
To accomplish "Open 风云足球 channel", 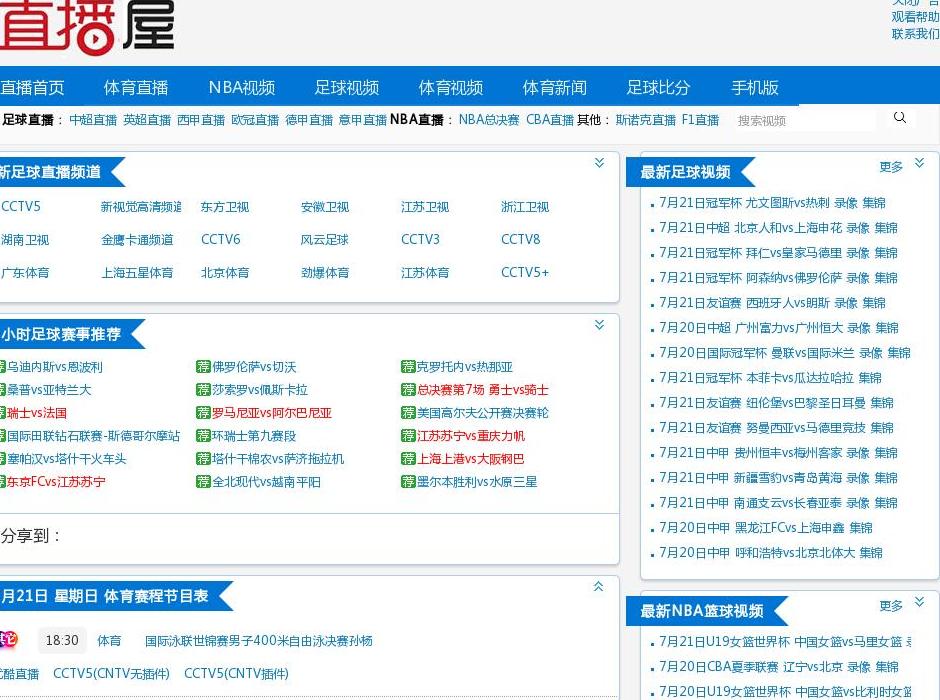I will (x=324, y=240).
